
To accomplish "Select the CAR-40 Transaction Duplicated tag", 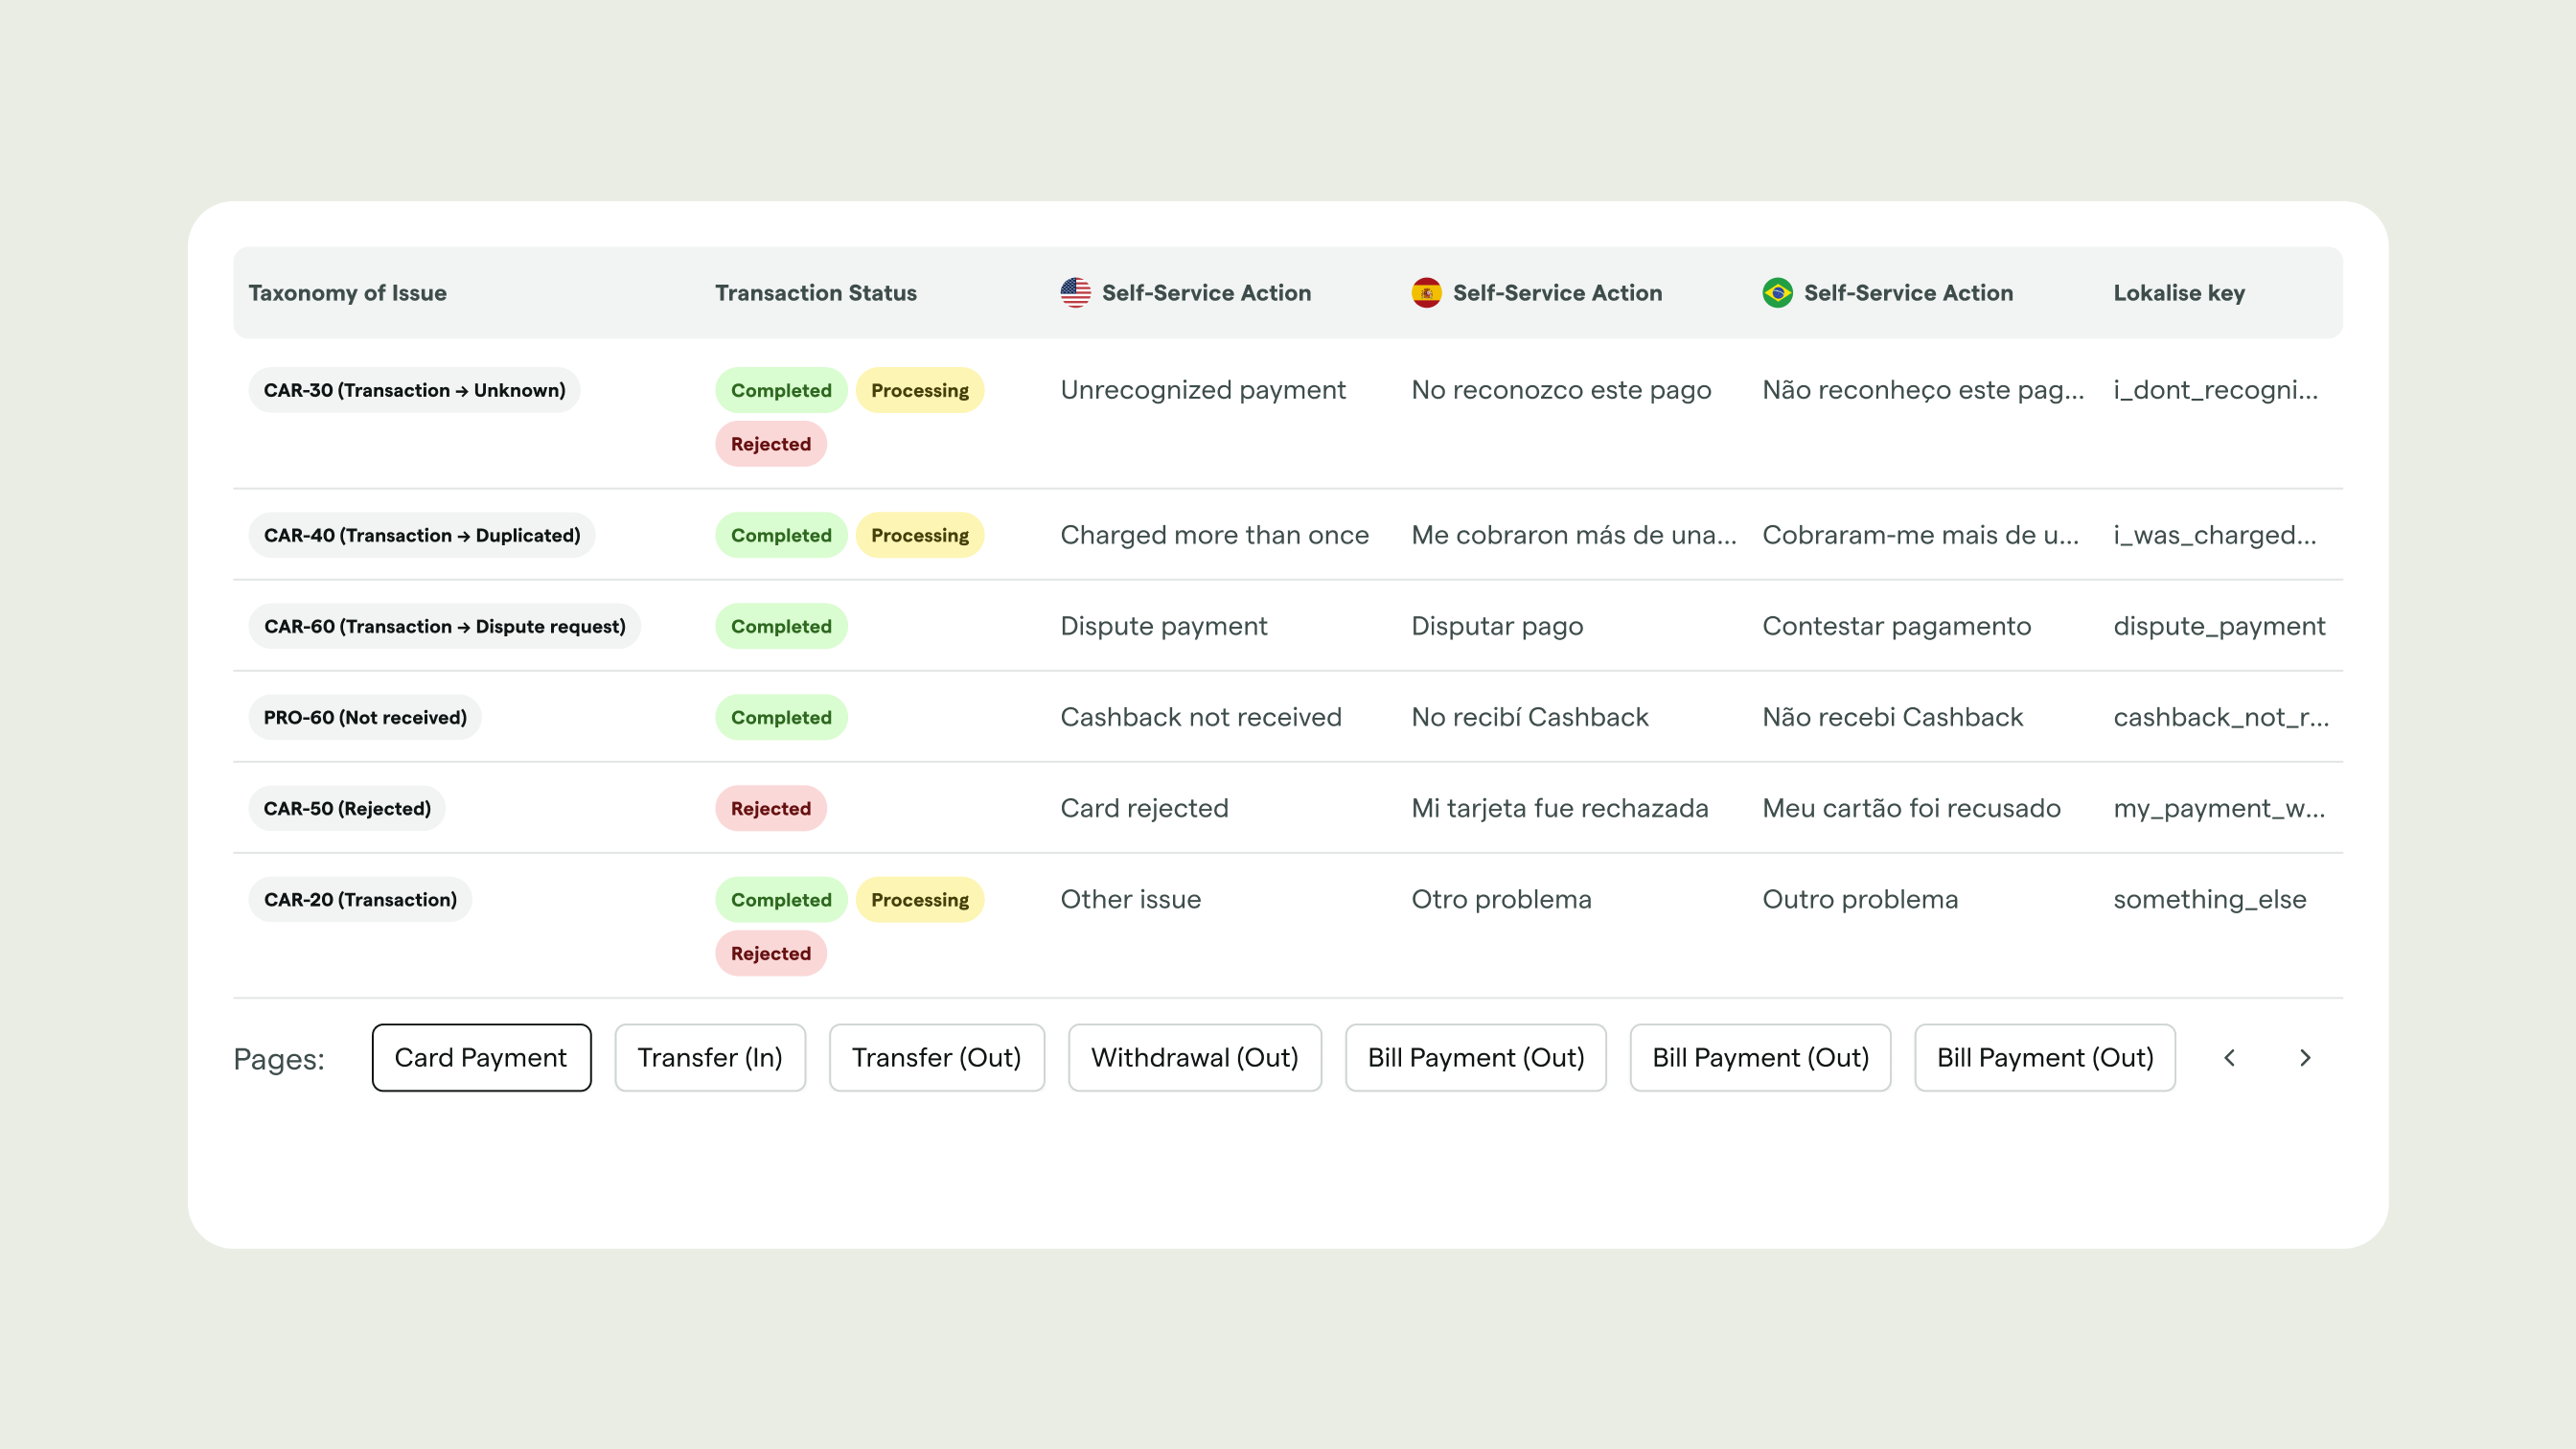I will [x=421, y=535].
